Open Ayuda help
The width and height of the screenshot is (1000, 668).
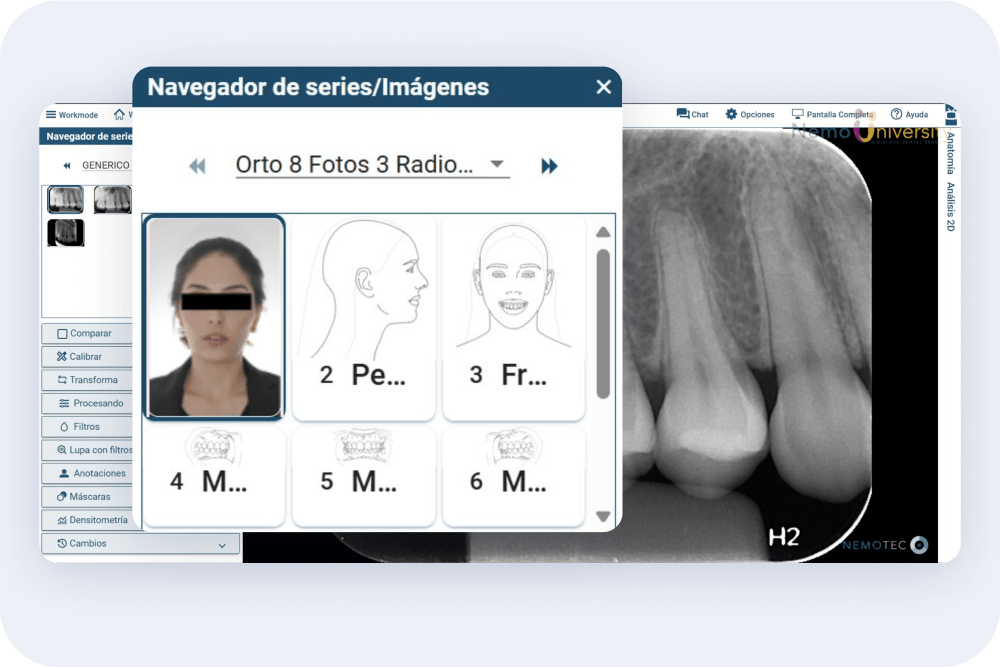[909, 114]
